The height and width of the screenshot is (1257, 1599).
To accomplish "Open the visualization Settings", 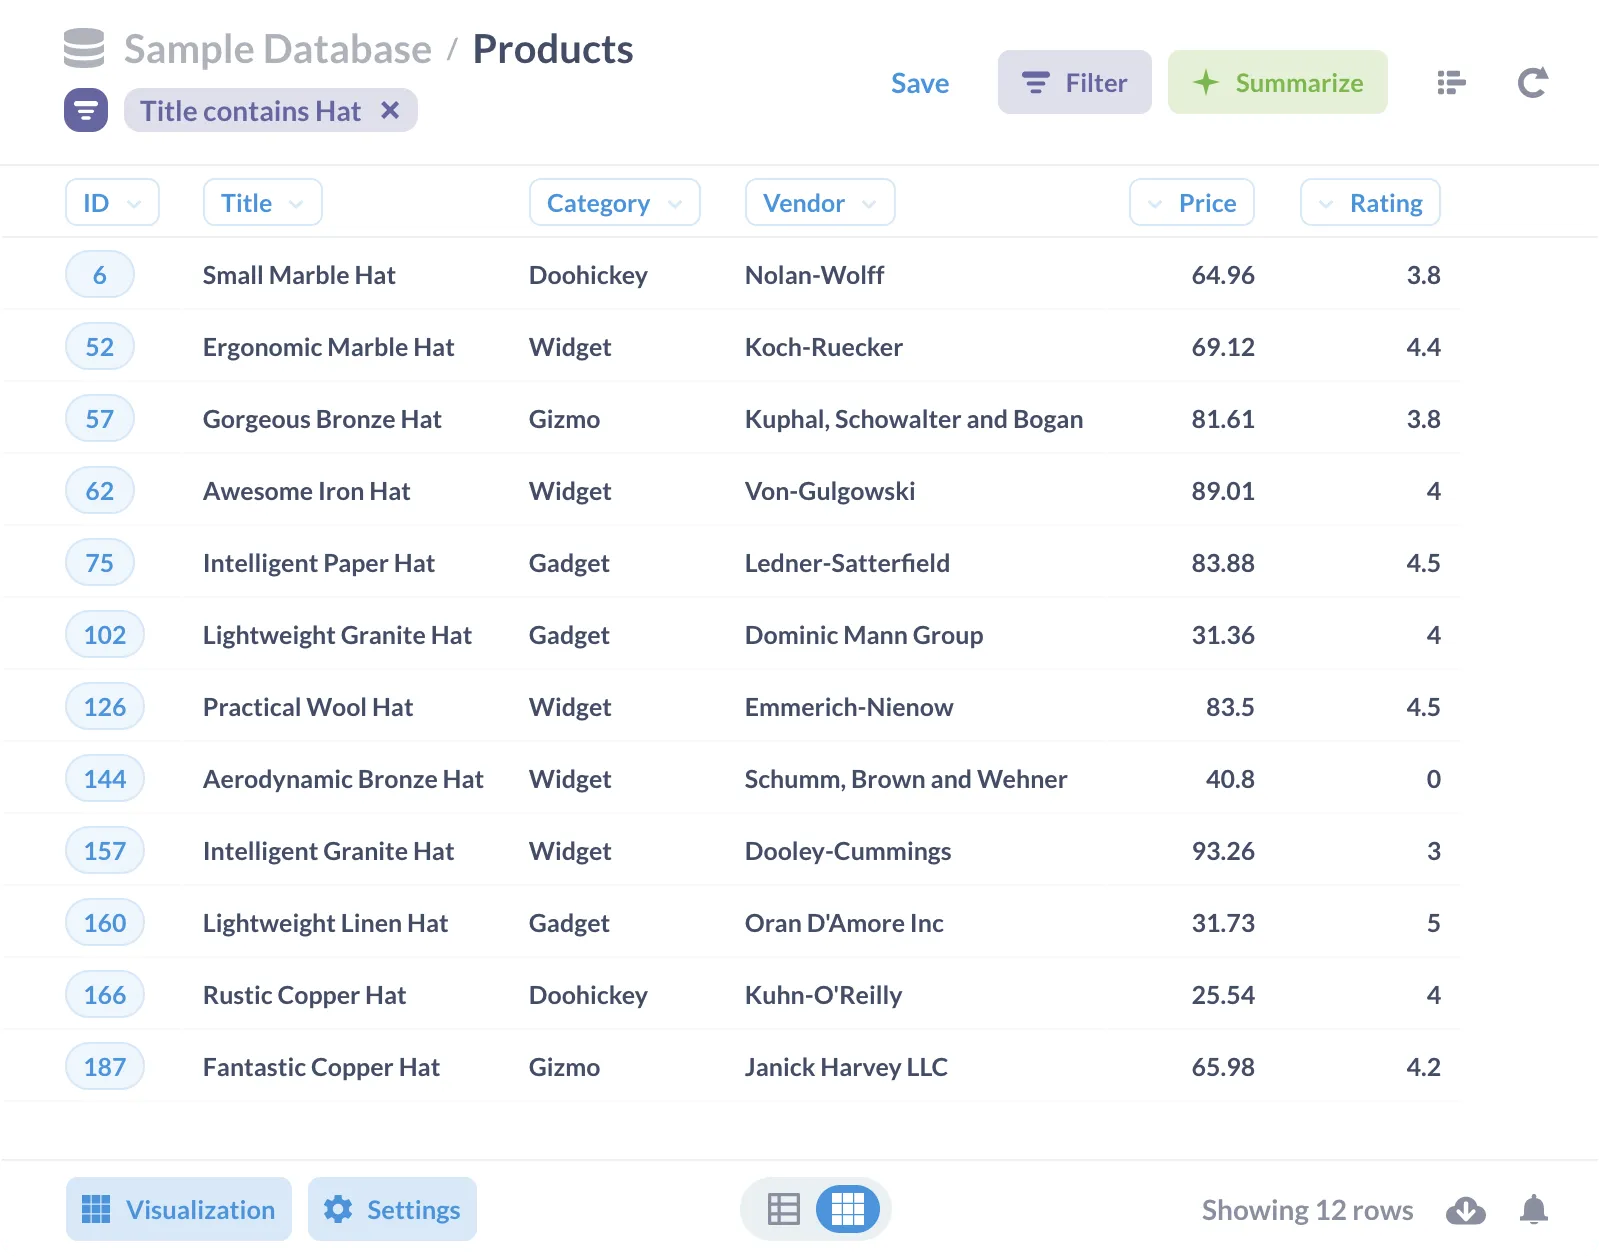I will click(392, 1209).
